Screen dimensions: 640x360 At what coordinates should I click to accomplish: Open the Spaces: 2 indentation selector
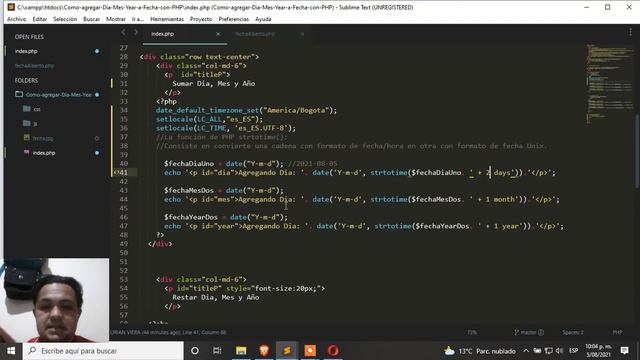tap(573, 332)
